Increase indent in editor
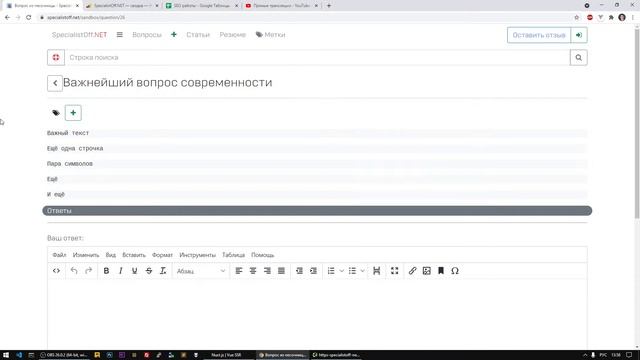 [x=313, y=271]
